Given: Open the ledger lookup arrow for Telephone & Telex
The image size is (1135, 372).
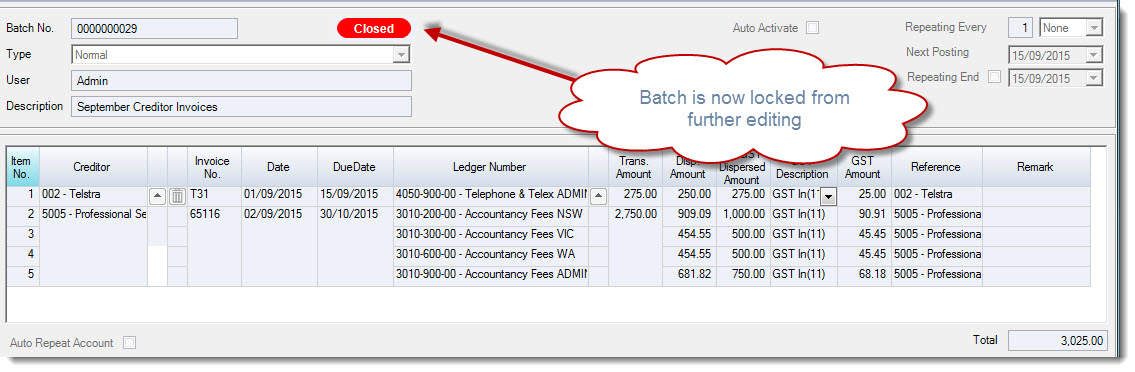Looking at the screenshot, I should (598, 195).
